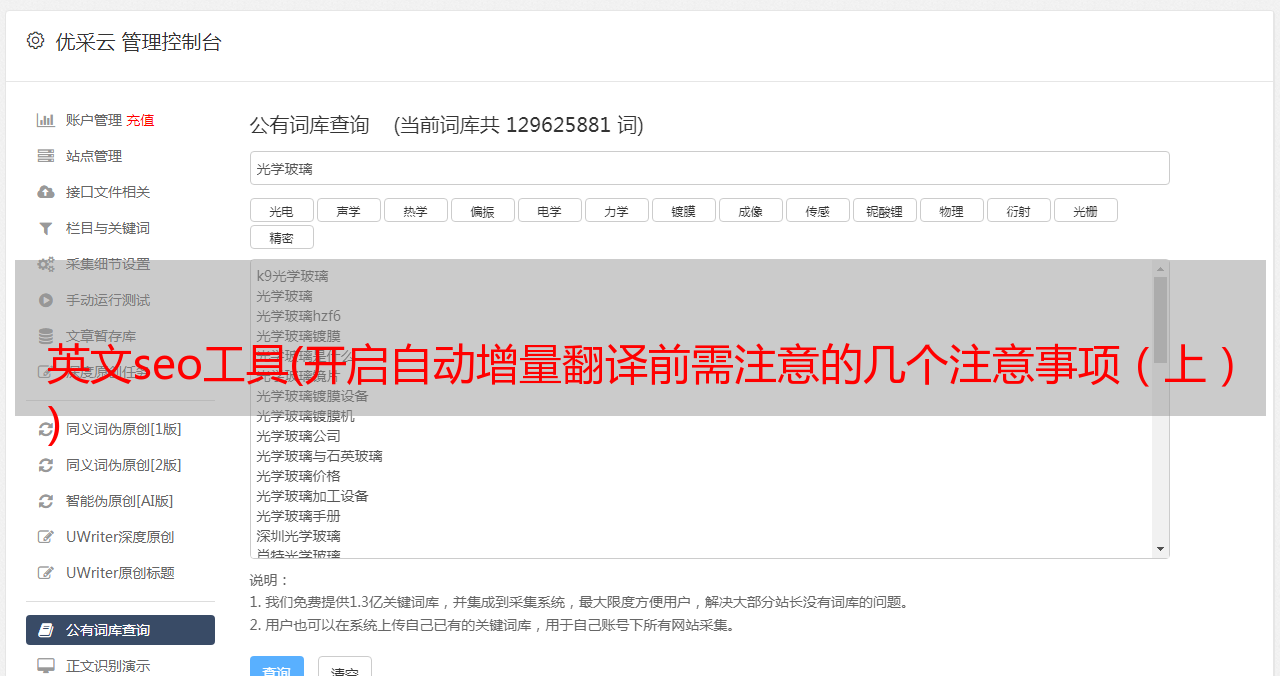Click the refresh icon beside 同义词伪原创[2版]
Screen dimensions: 1280x676
(x=46, y=465)
